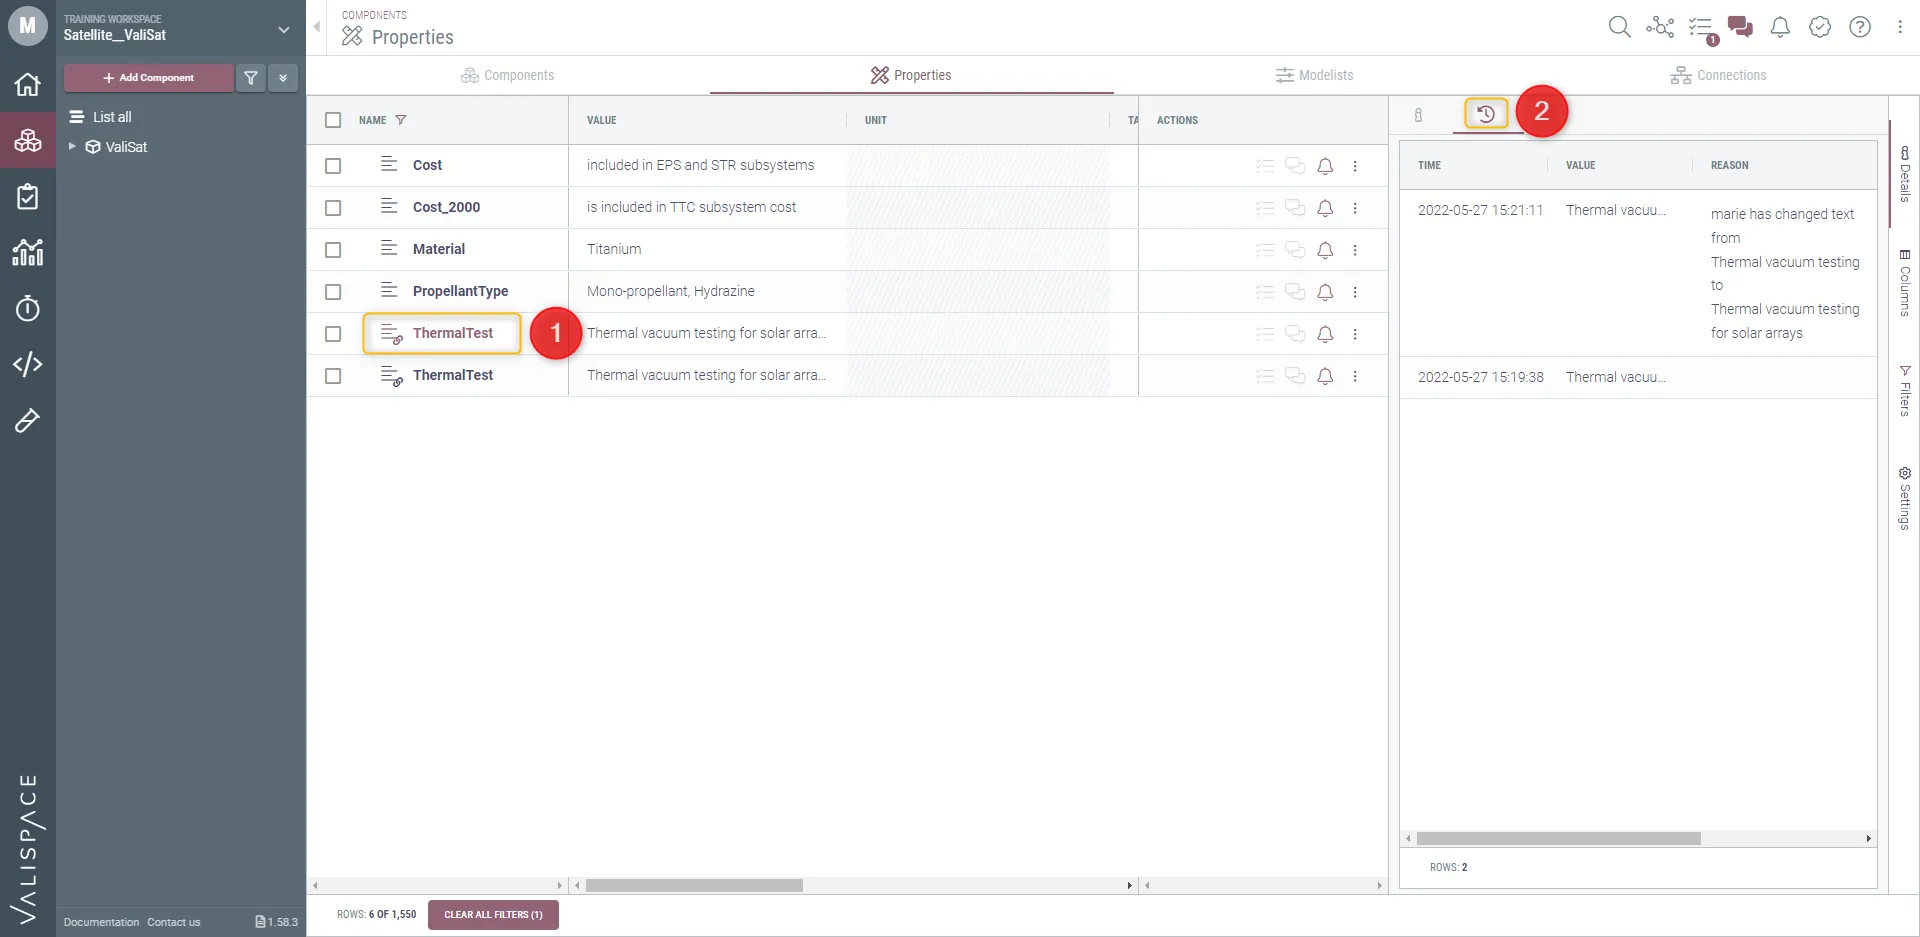Open the first details tab icon in side panel
The width and height of the screenshot is (1920, 937).
pyautogui.click(x=1418, y=115)
